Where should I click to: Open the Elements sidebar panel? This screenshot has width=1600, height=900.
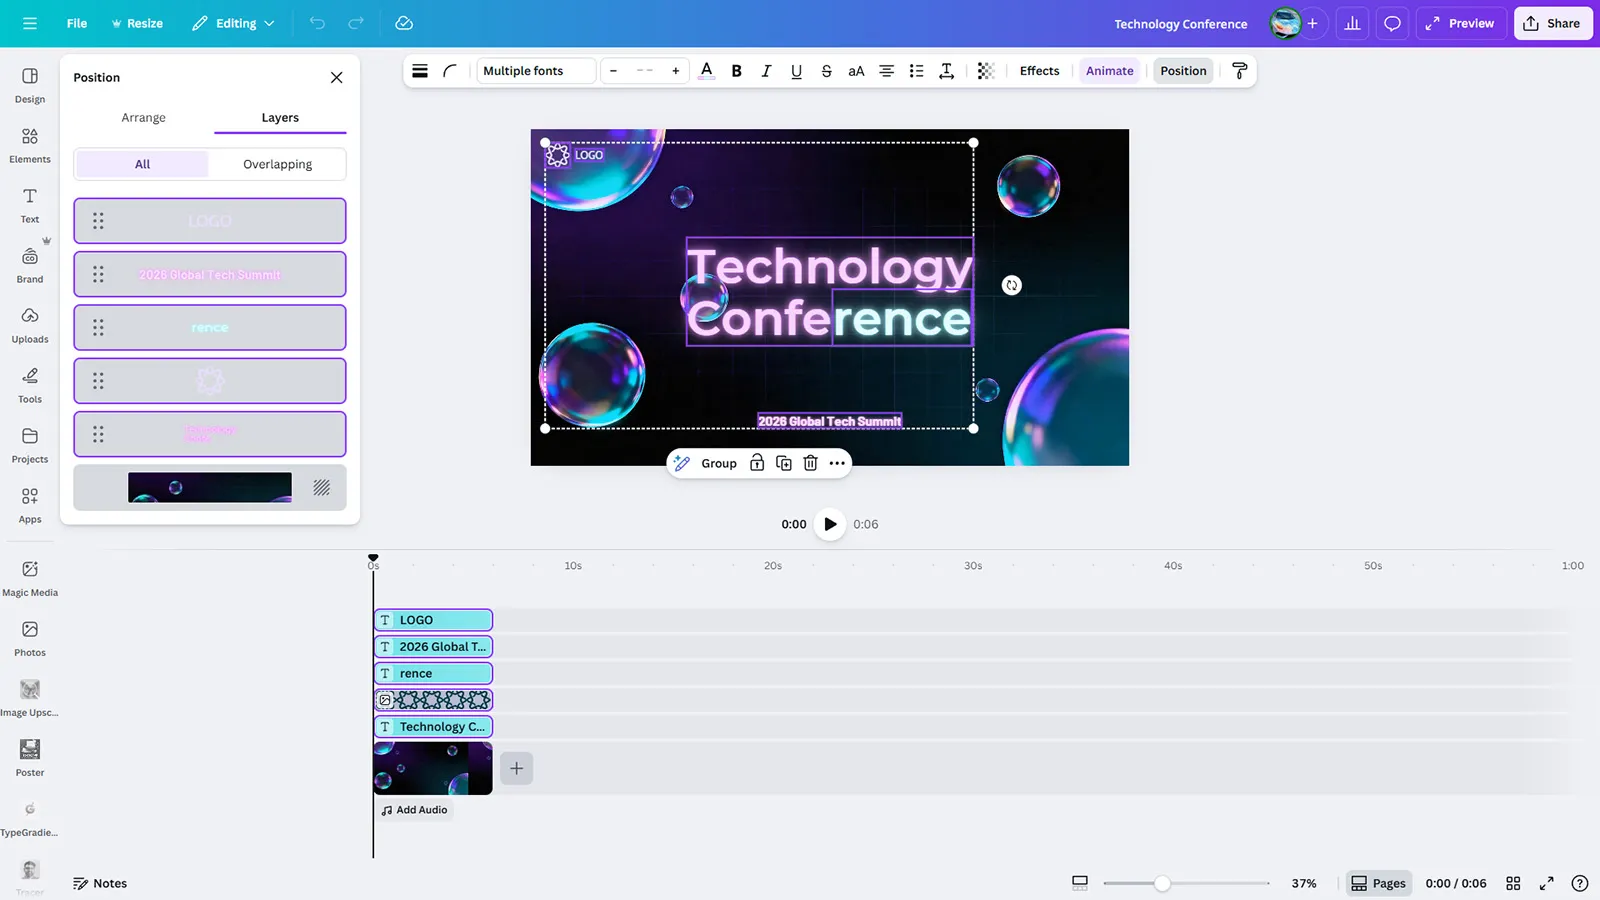coord(30,145)
